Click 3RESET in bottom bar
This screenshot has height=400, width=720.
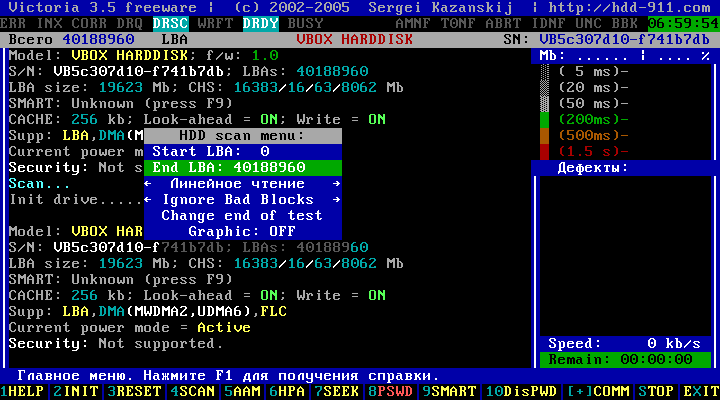click(135, 392)
